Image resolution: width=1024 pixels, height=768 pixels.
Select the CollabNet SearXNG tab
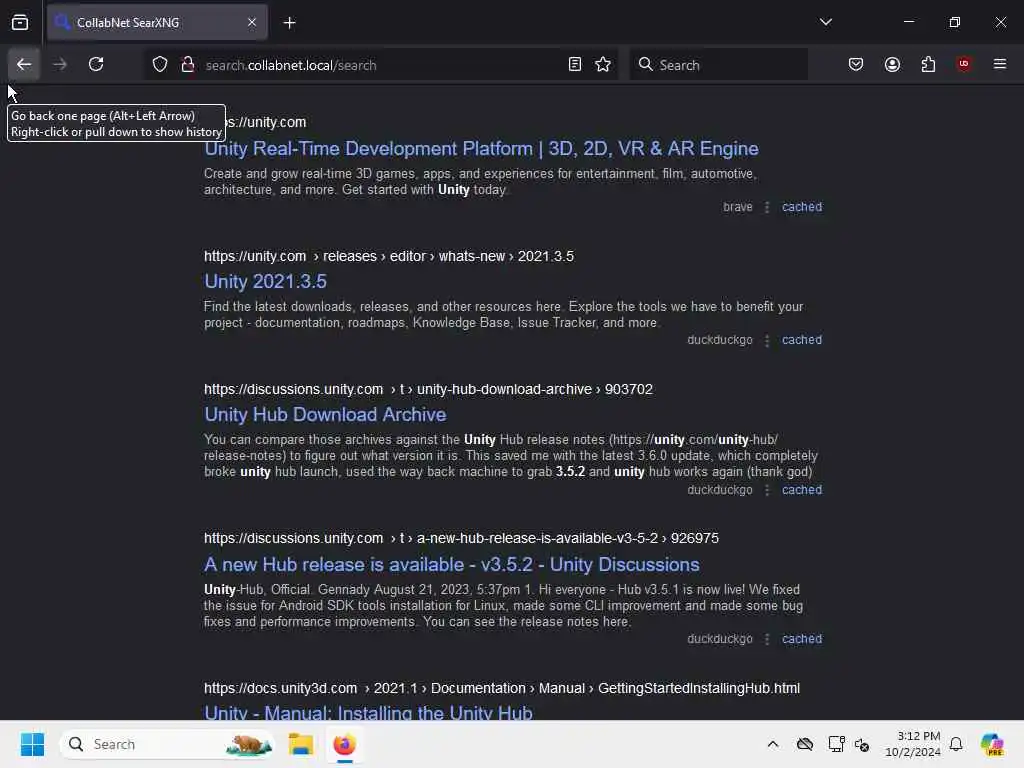pos(157,22)
